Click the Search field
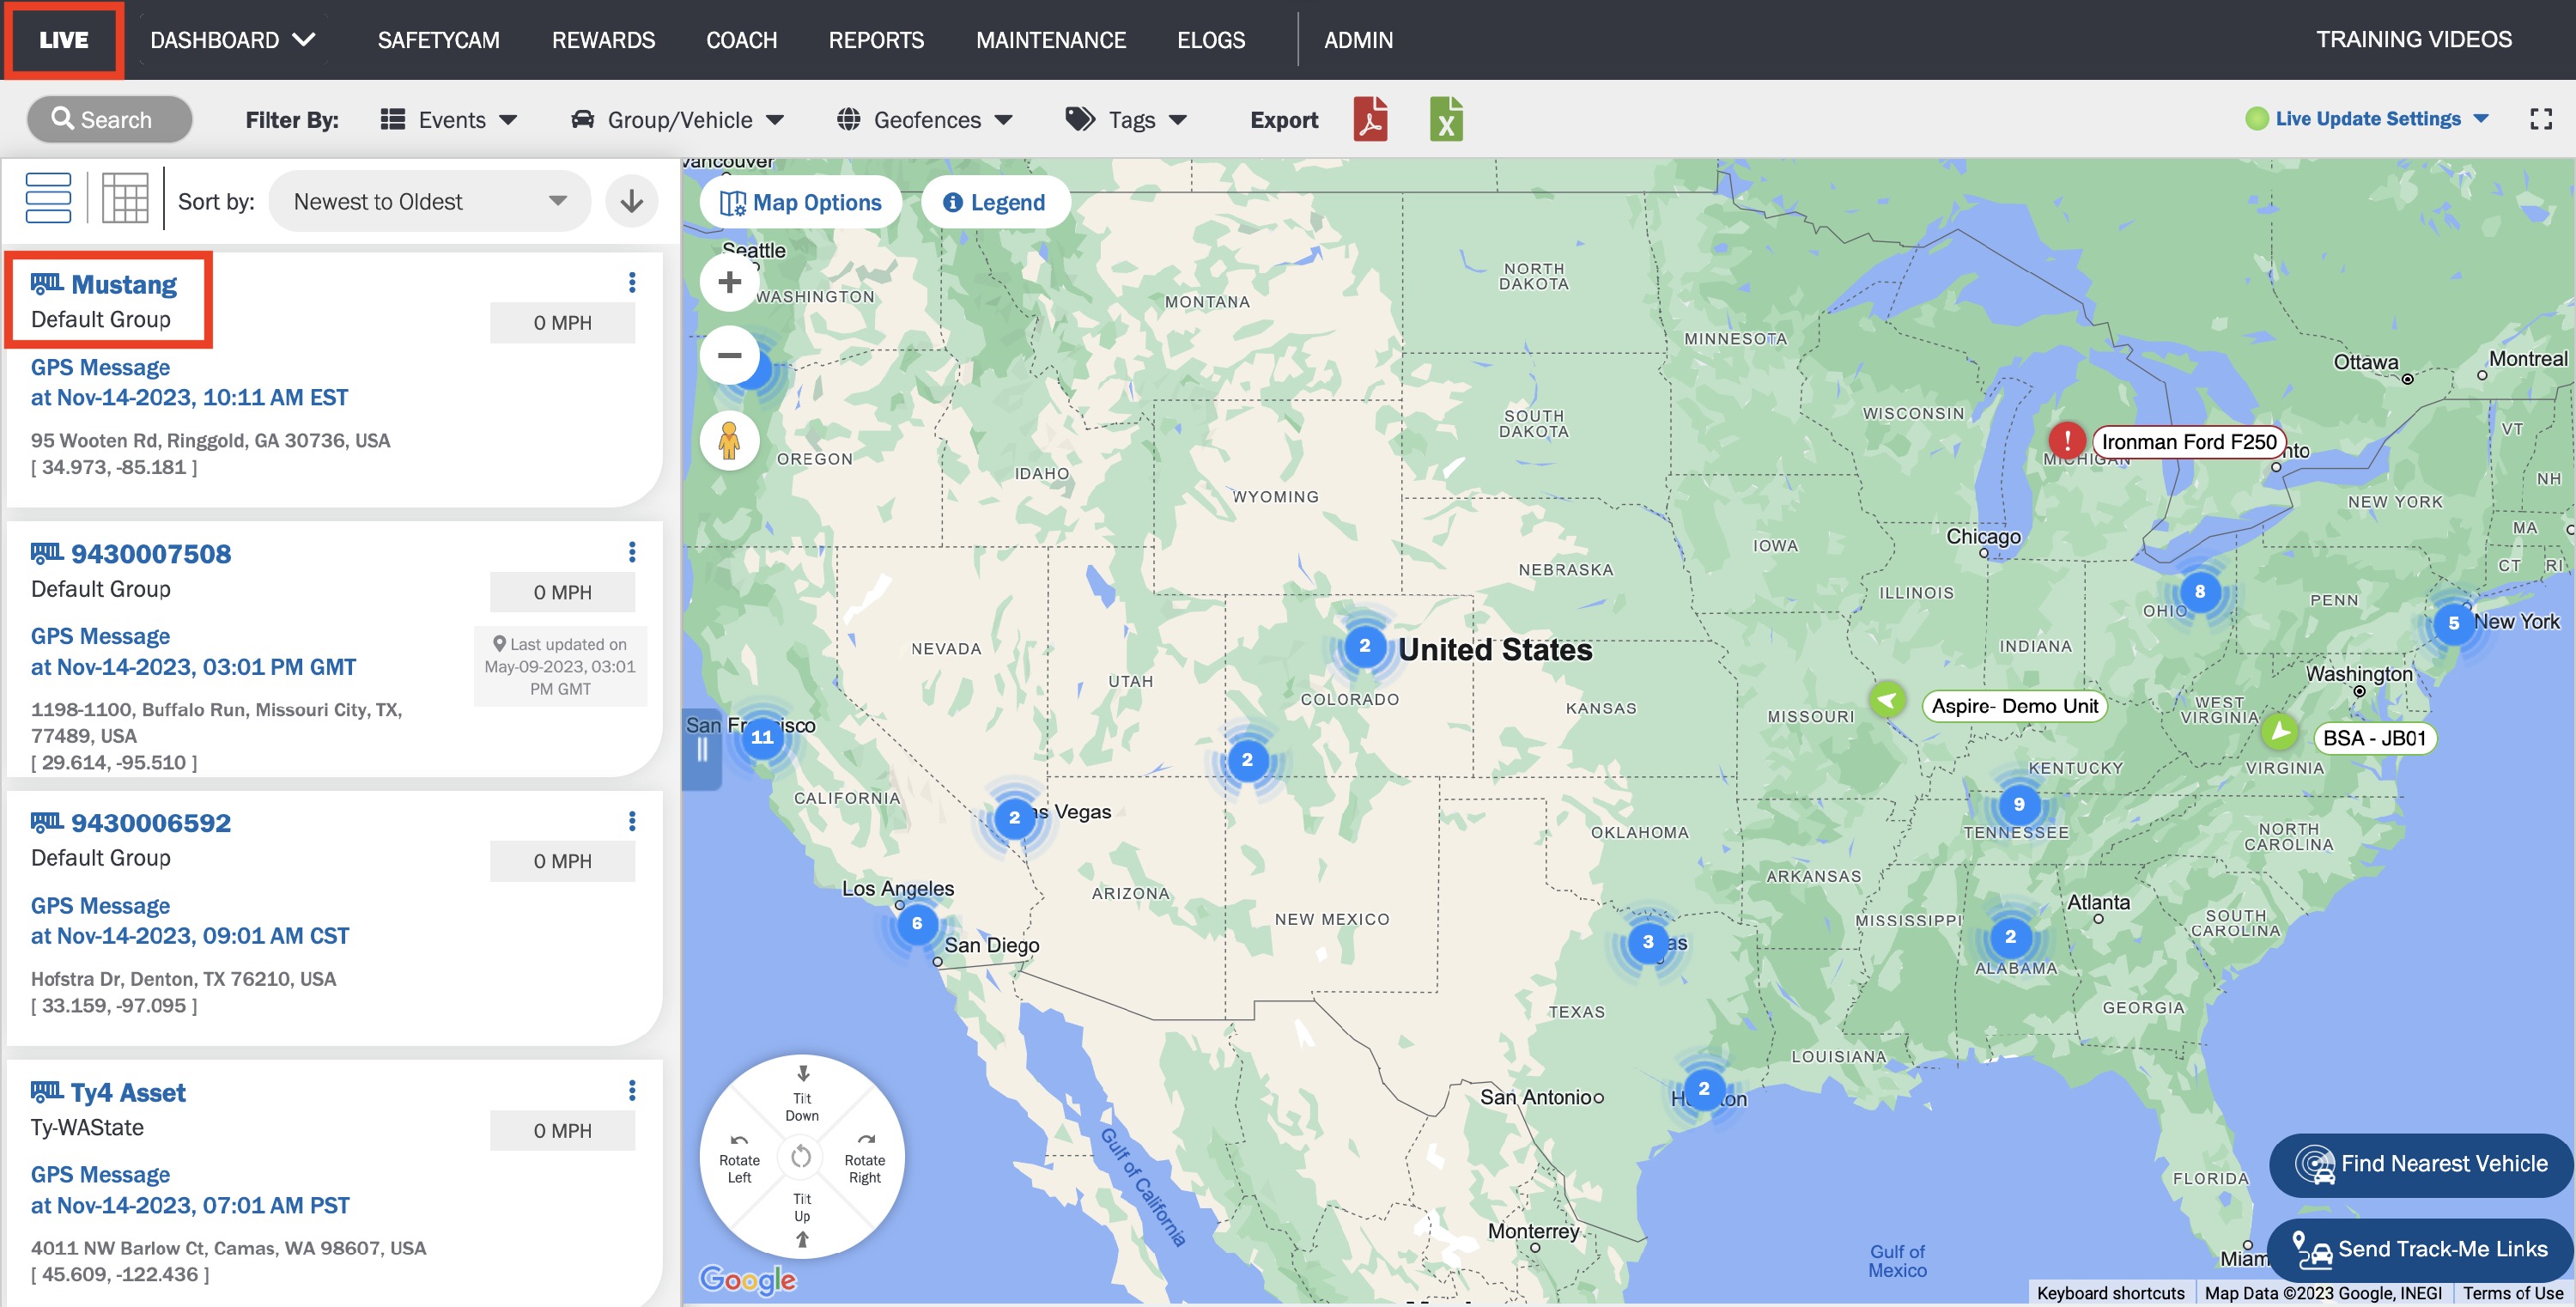The width and height of the screenshot is (2576, 1307). (110, 119)
